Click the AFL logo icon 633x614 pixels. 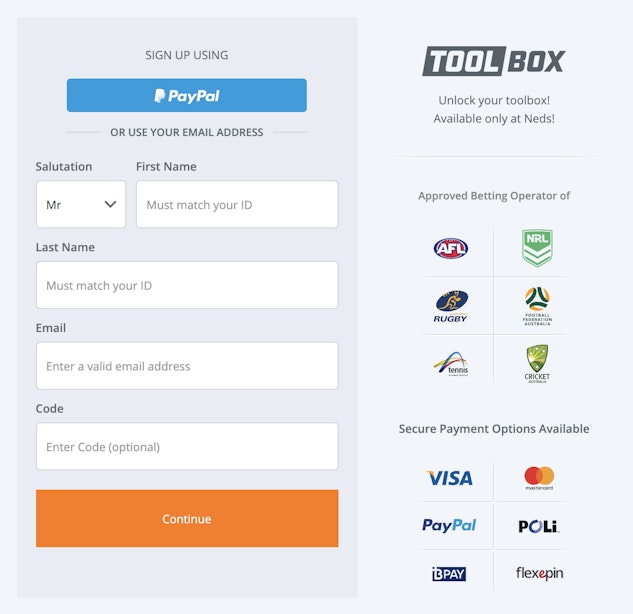(x=450, y=248)
